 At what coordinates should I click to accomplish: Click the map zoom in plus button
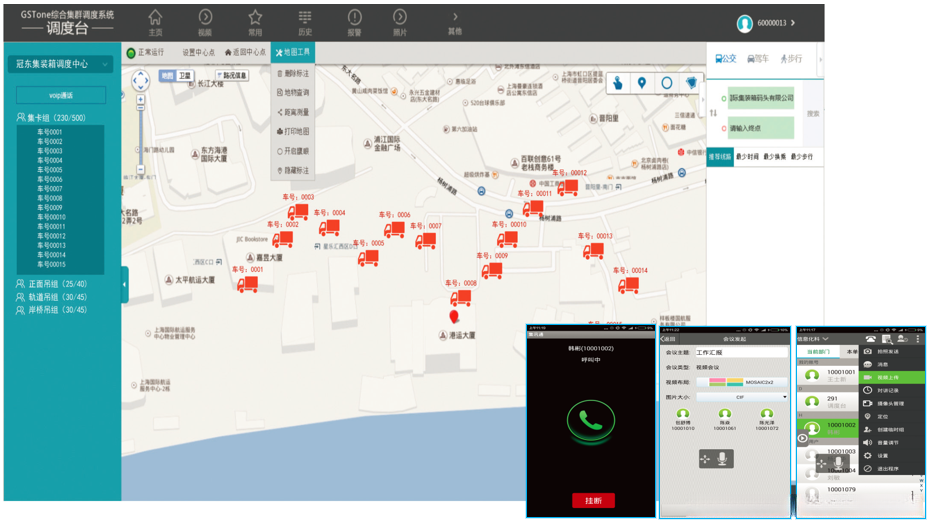click(141, 99)
